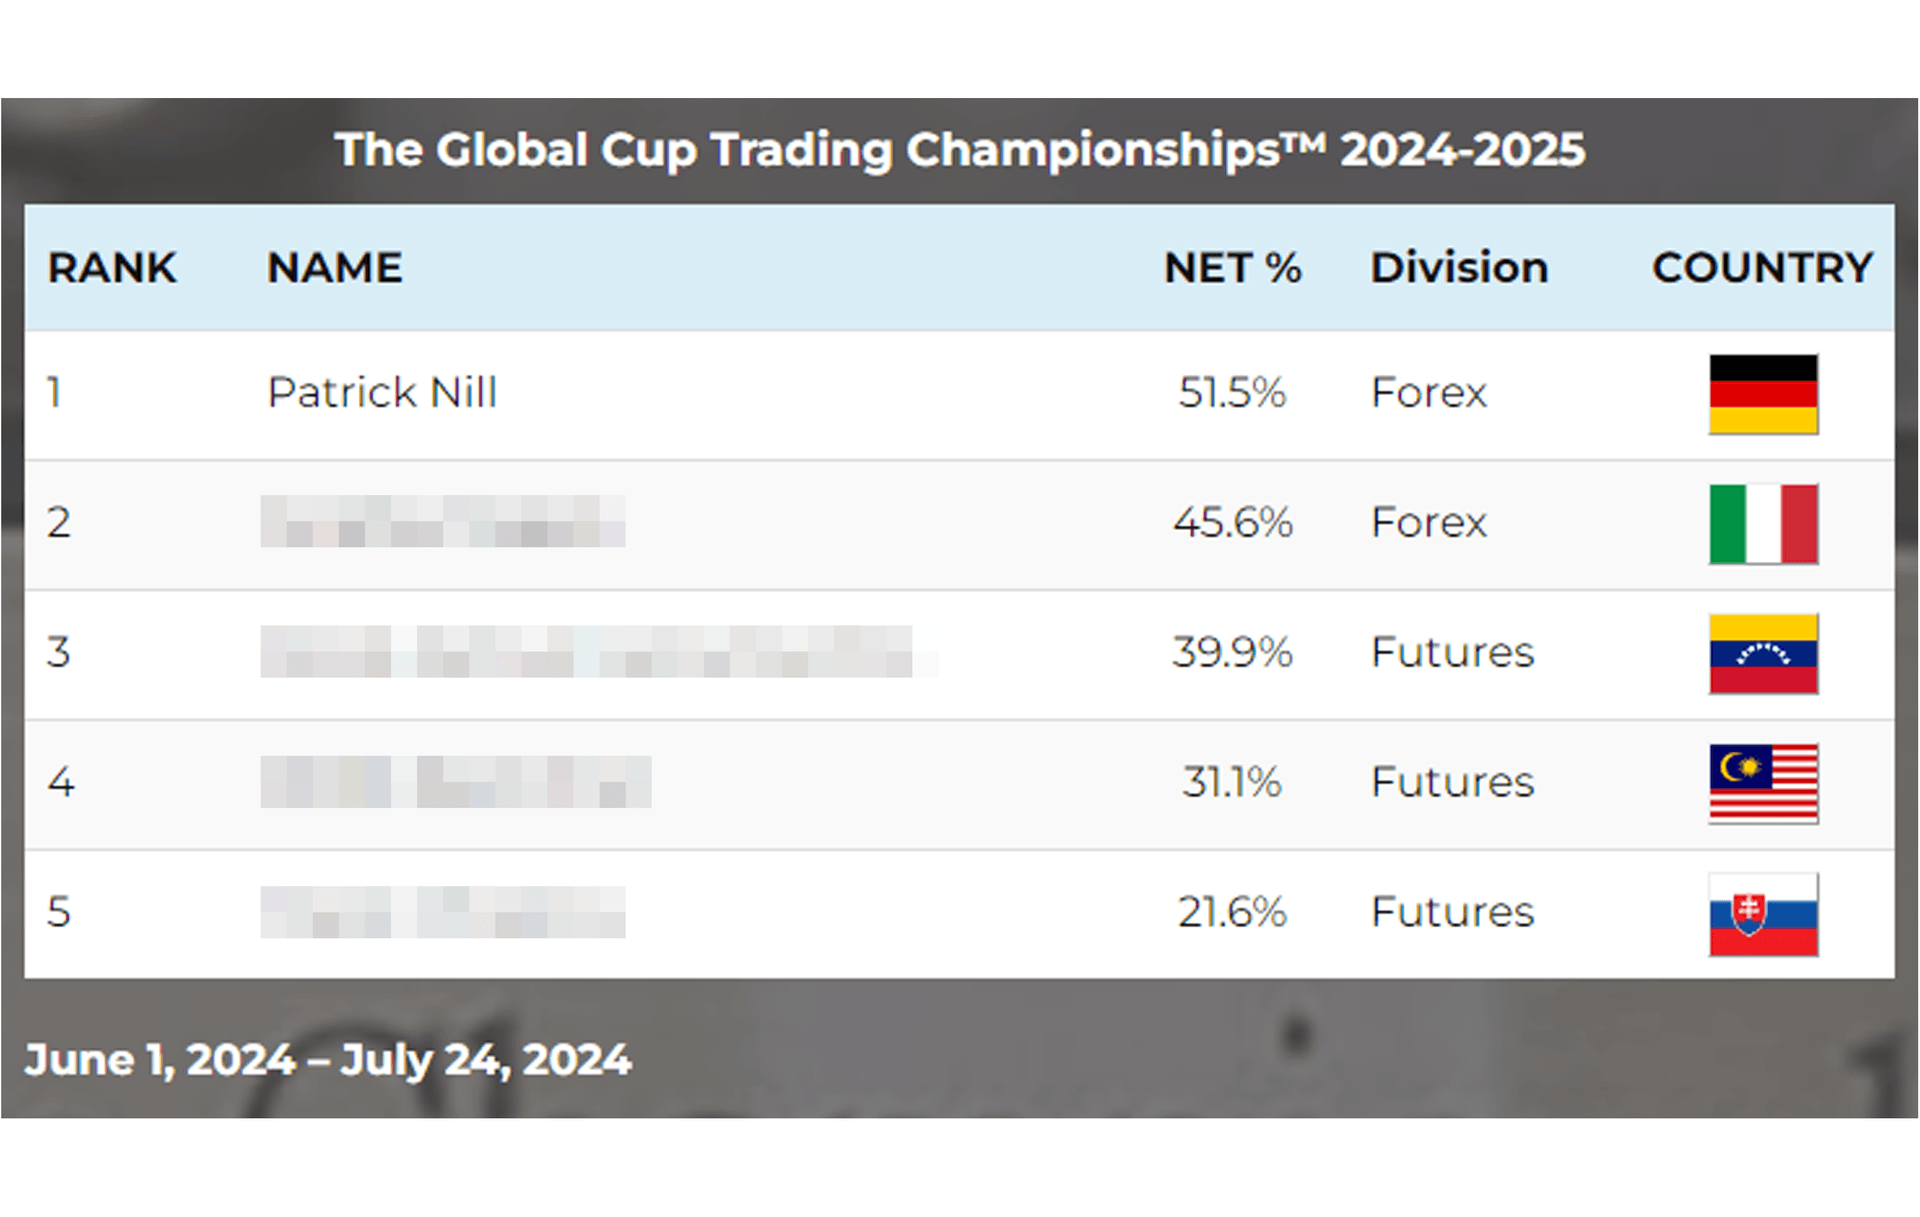Screen dimensions: 1920x1217
Task: Click the COUNTRY column header
Action: (1762, 268)
